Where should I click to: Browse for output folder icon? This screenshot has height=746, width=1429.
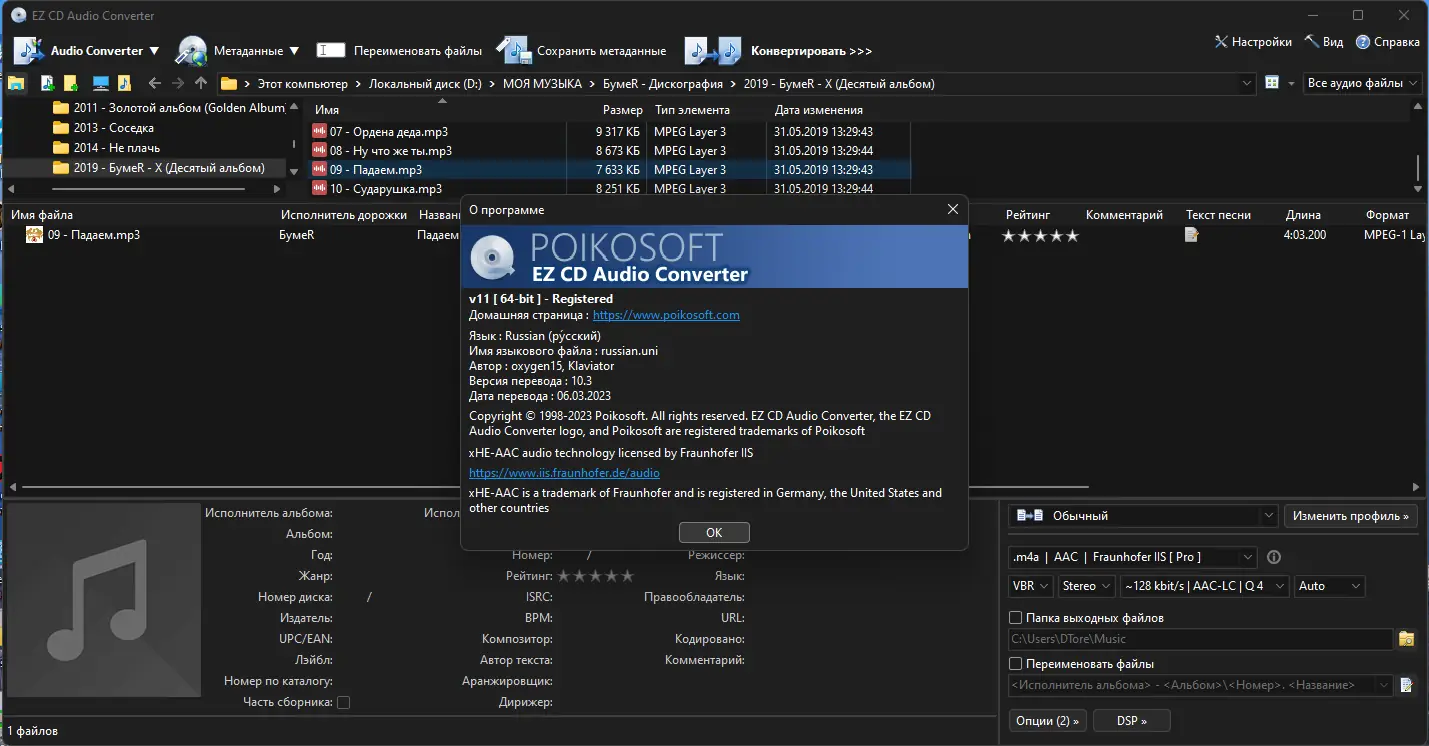[1406, 639]
